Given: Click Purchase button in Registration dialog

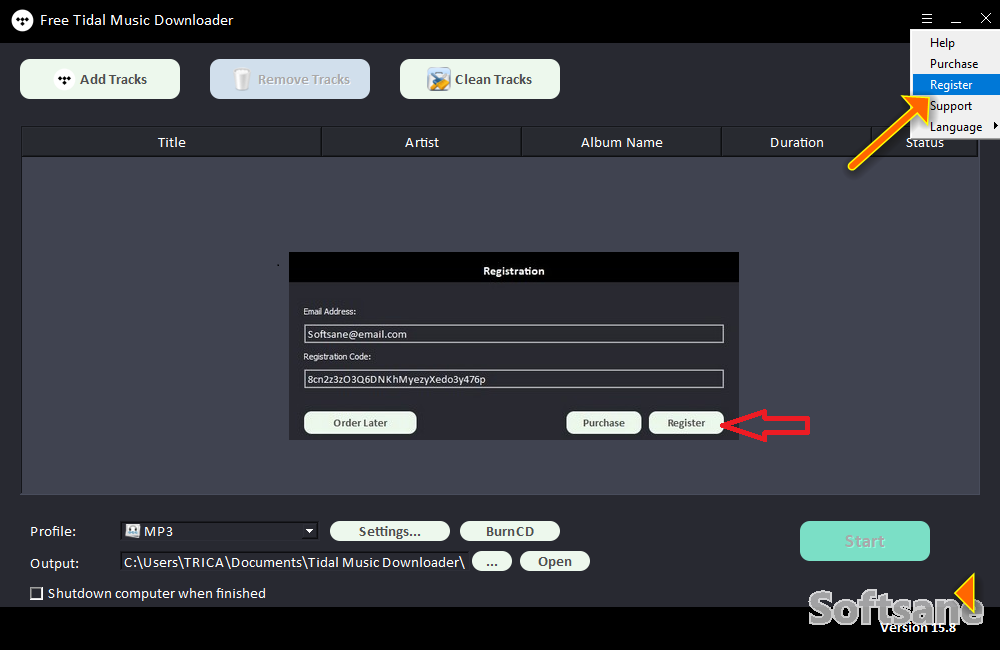Looking at the screenshot, I should pos(603,423).
